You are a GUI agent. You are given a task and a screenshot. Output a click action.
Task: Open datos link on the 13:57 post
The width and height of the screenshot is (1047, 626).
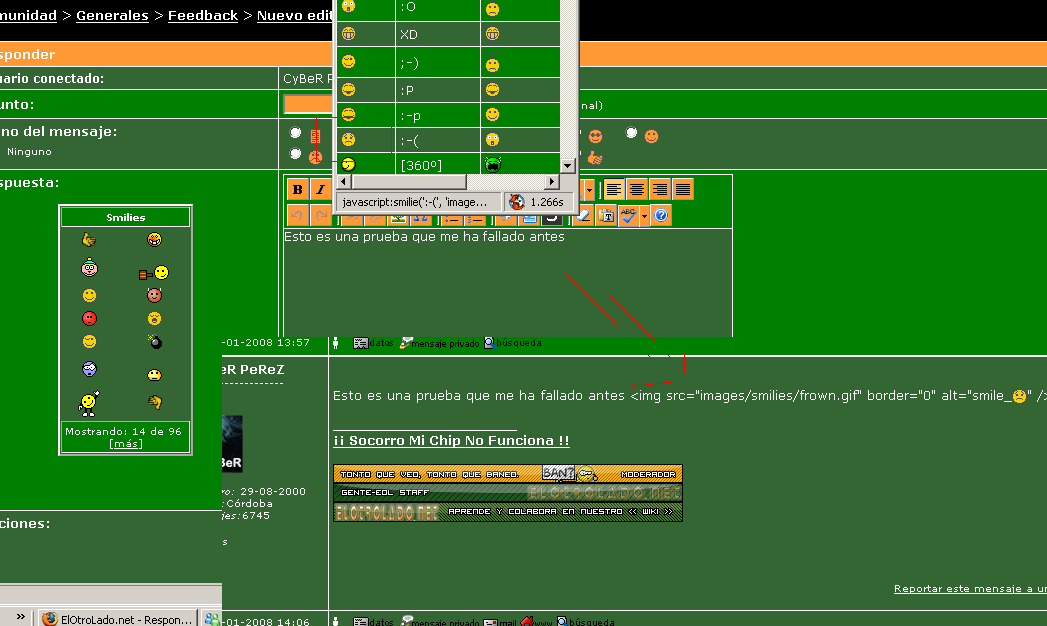[373, 343]
